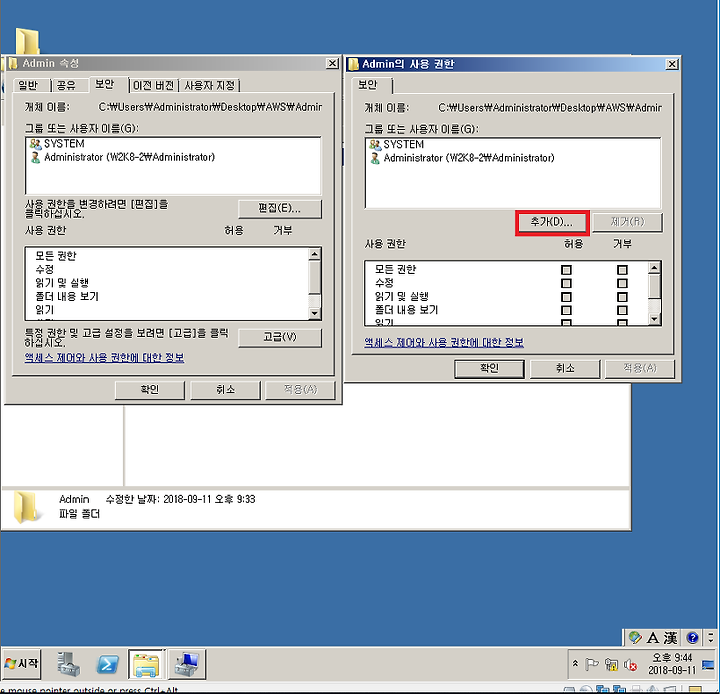This screenshot has height=694, width=720.
Task: Close the Admin 속성 window
Action: [x=332, y=63]
